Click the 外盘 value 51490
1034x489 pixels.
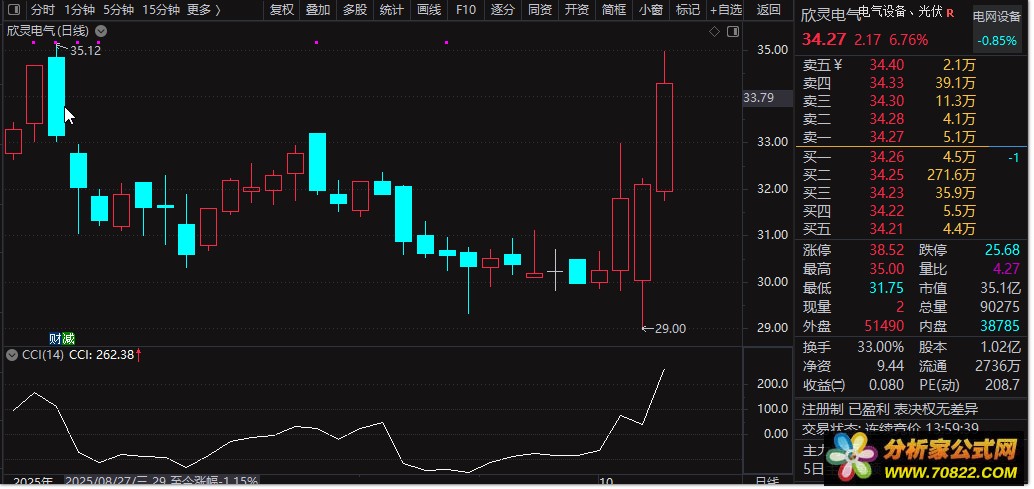click(x=885, y=326)
